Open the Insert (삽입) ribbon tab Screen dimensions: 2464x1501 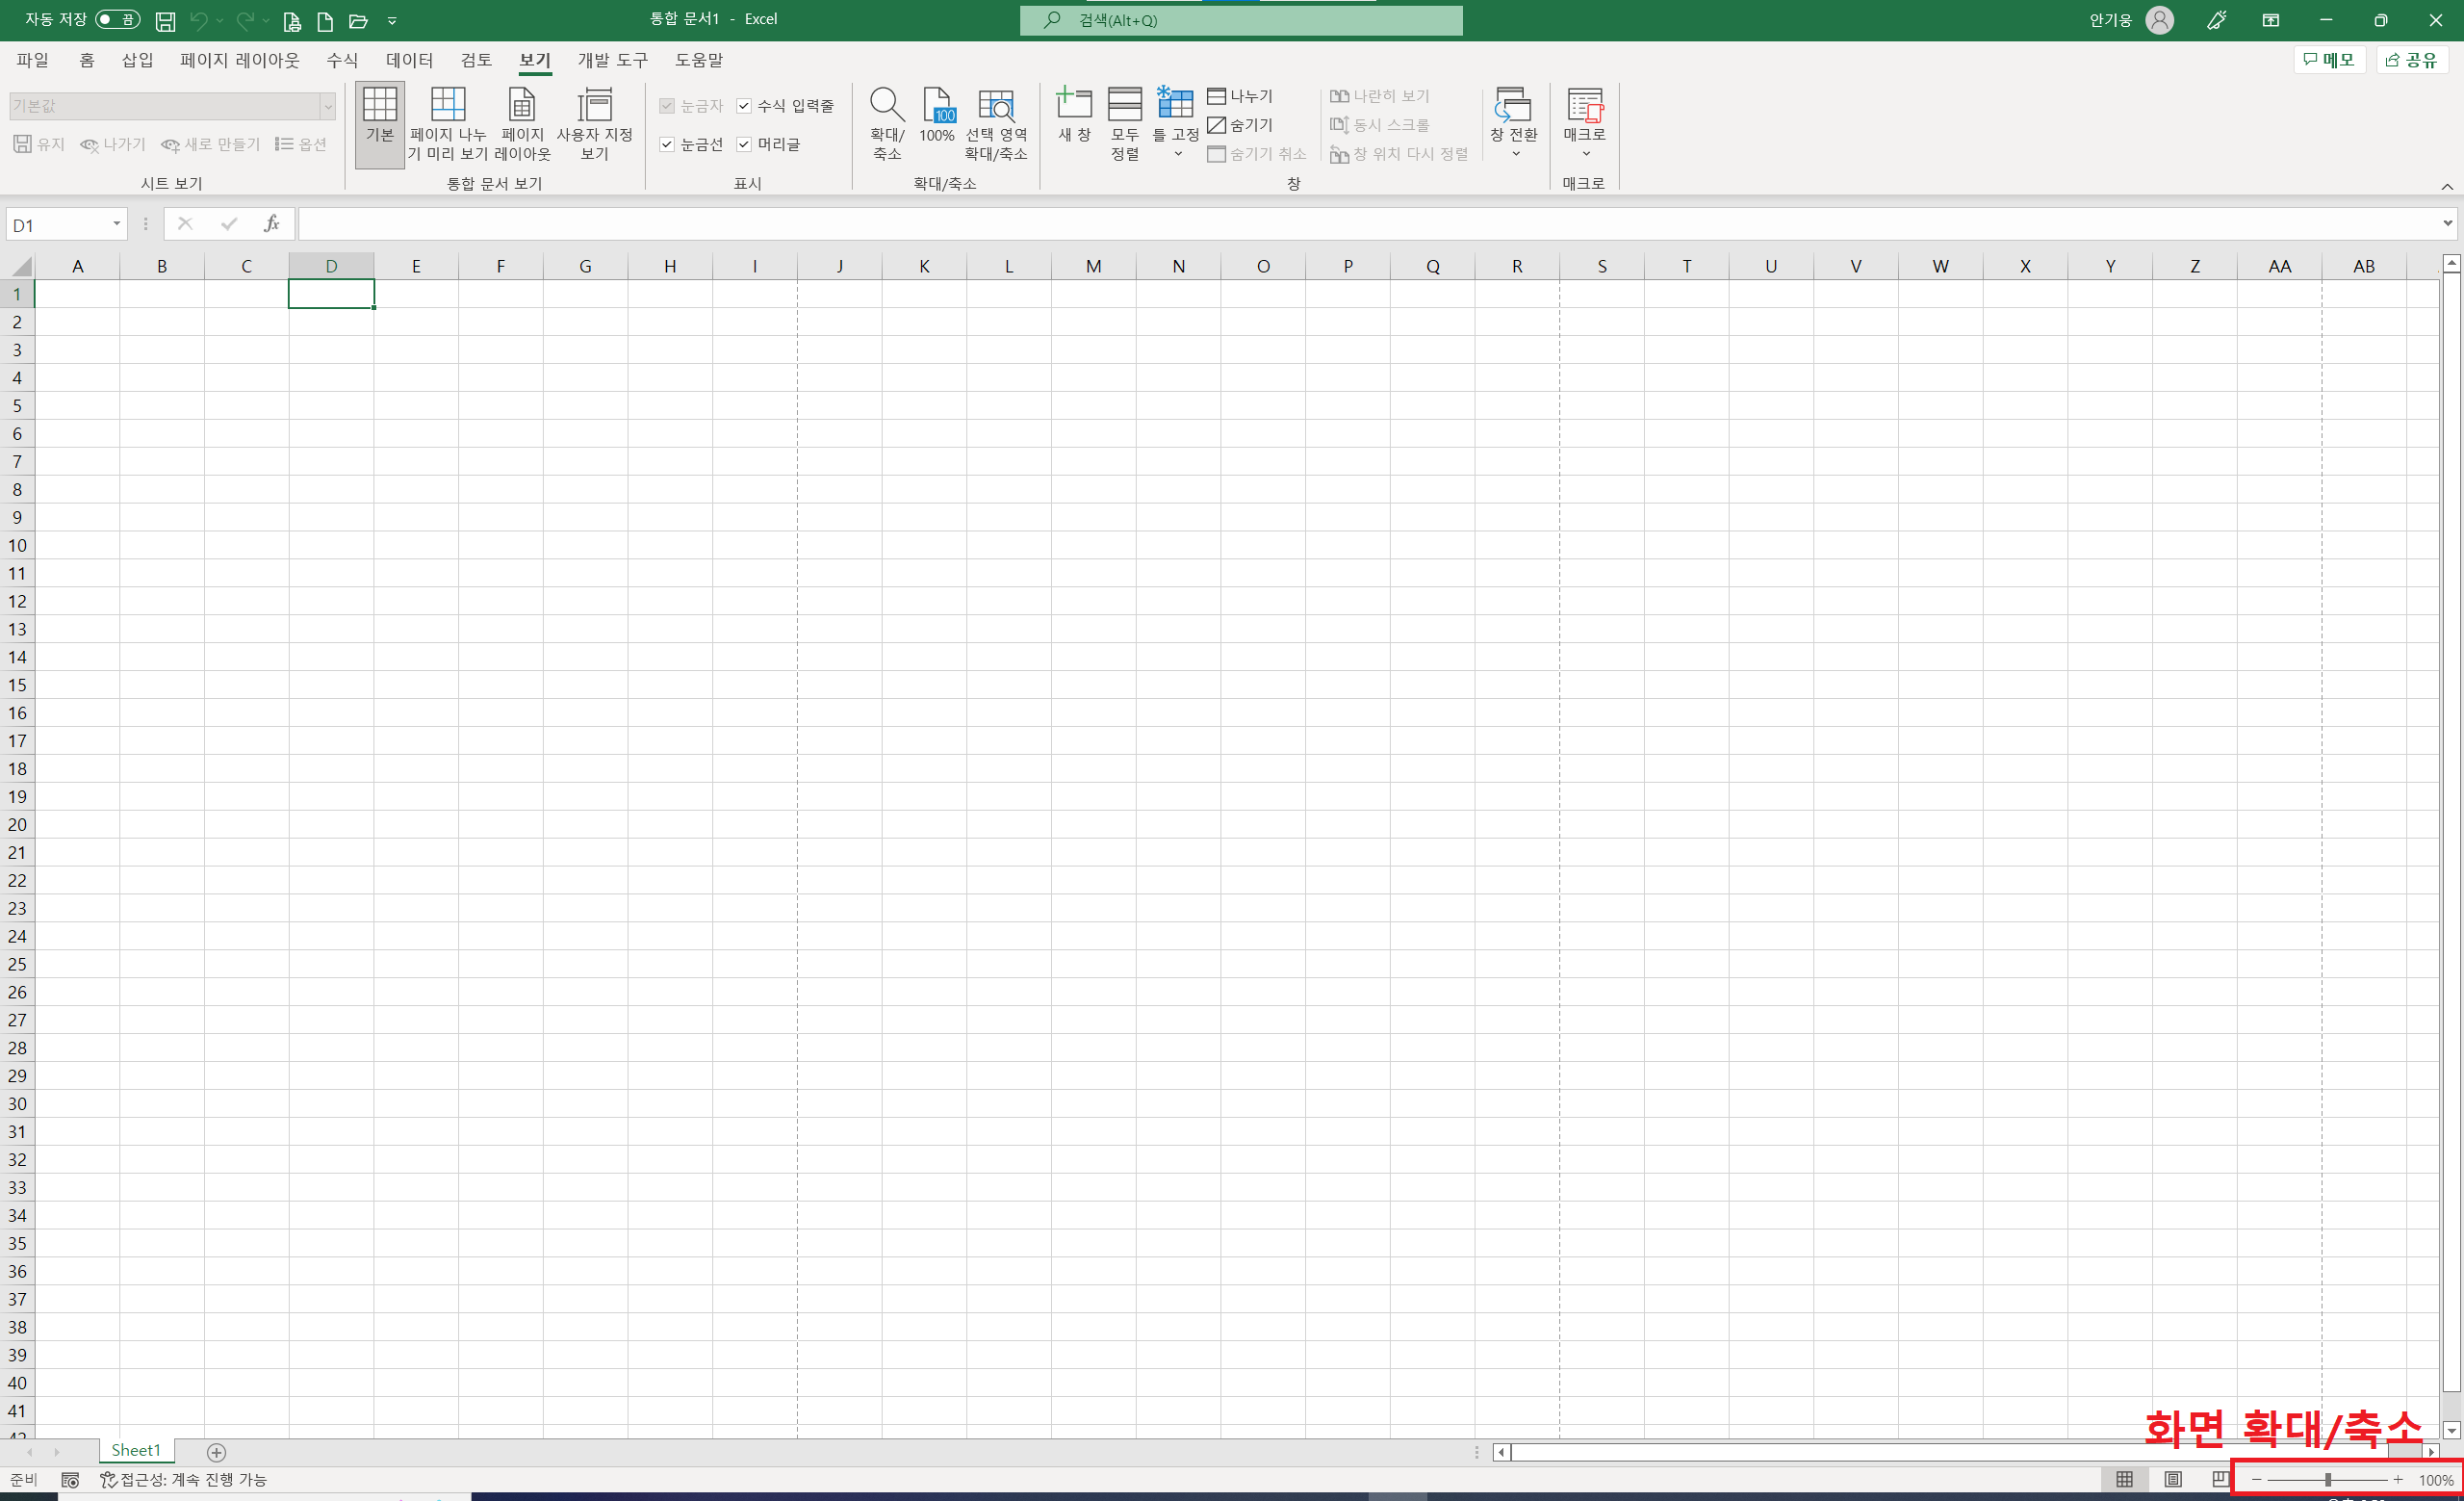click(137, 60)
